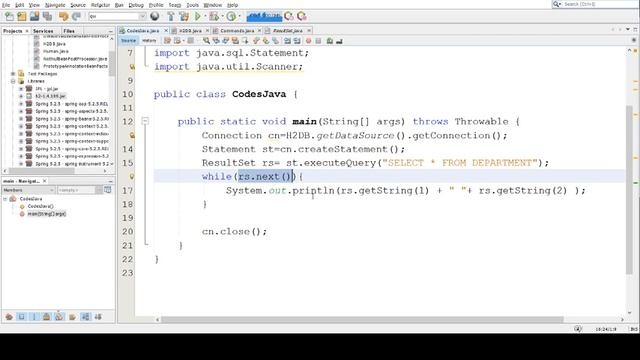Click the Redo toolbar icon

(76, 16)
